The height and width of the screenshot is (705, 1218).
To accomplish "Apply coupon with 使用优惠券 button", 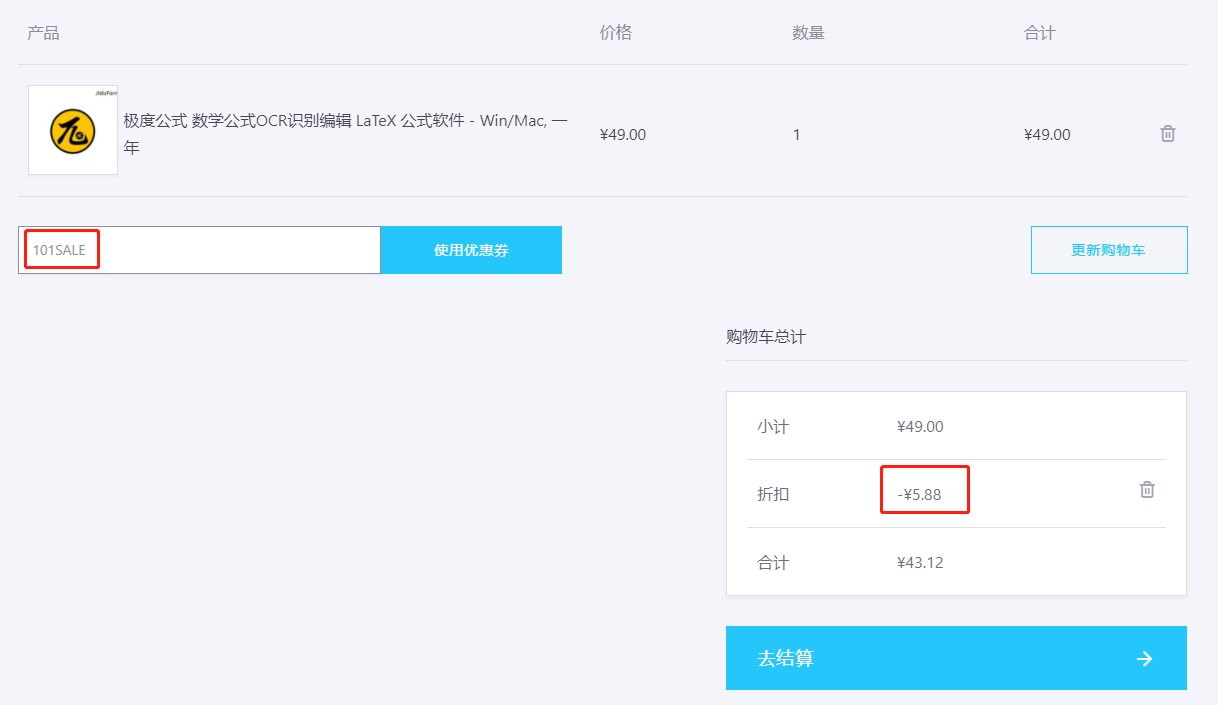I will point(471,250).
